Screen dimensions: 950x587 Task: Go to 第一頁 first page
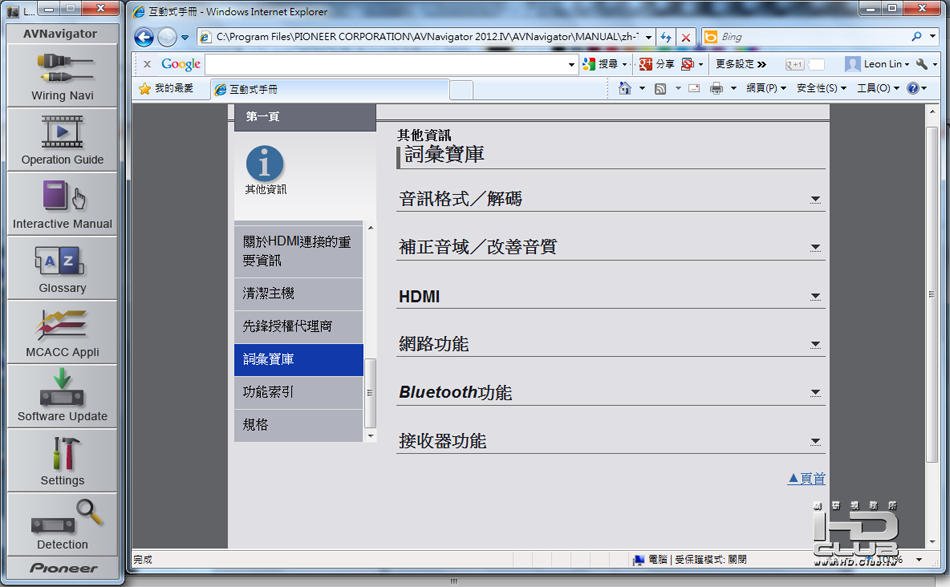[x=305, y=117]
